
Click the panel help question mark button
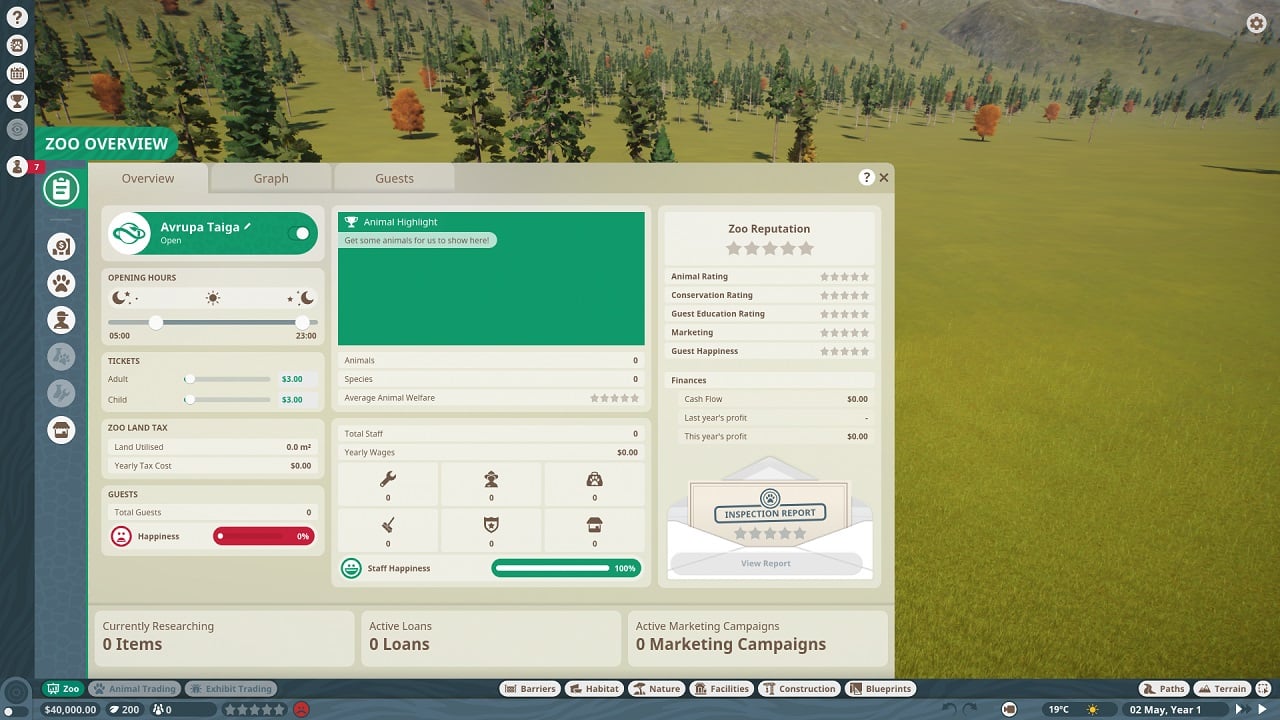(866, 177)
